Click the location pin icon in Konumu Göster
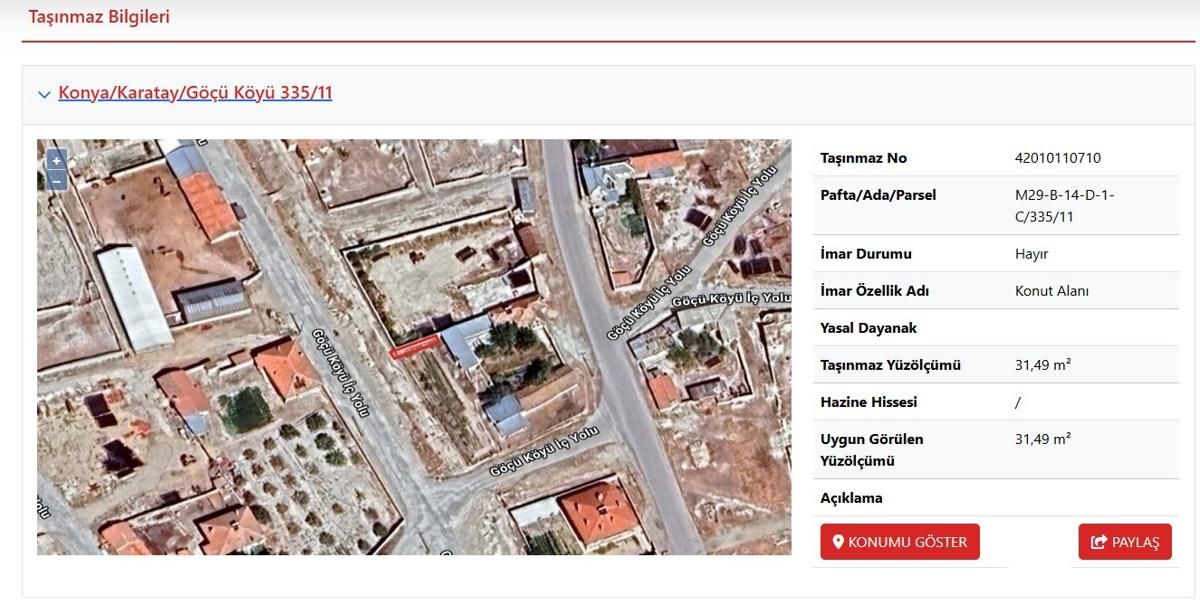 click(838, 542)
